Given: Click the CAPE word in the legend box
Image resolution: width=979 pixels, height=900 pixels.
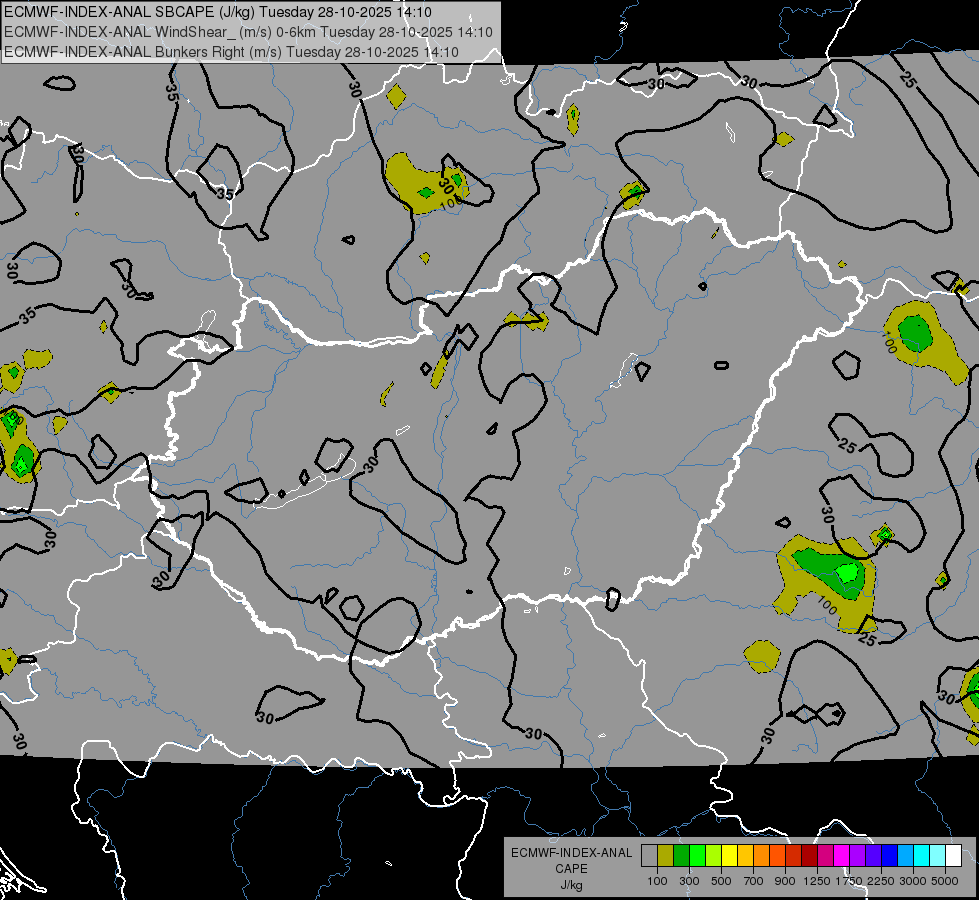Looking at the screenshot, I should point(571,869).
